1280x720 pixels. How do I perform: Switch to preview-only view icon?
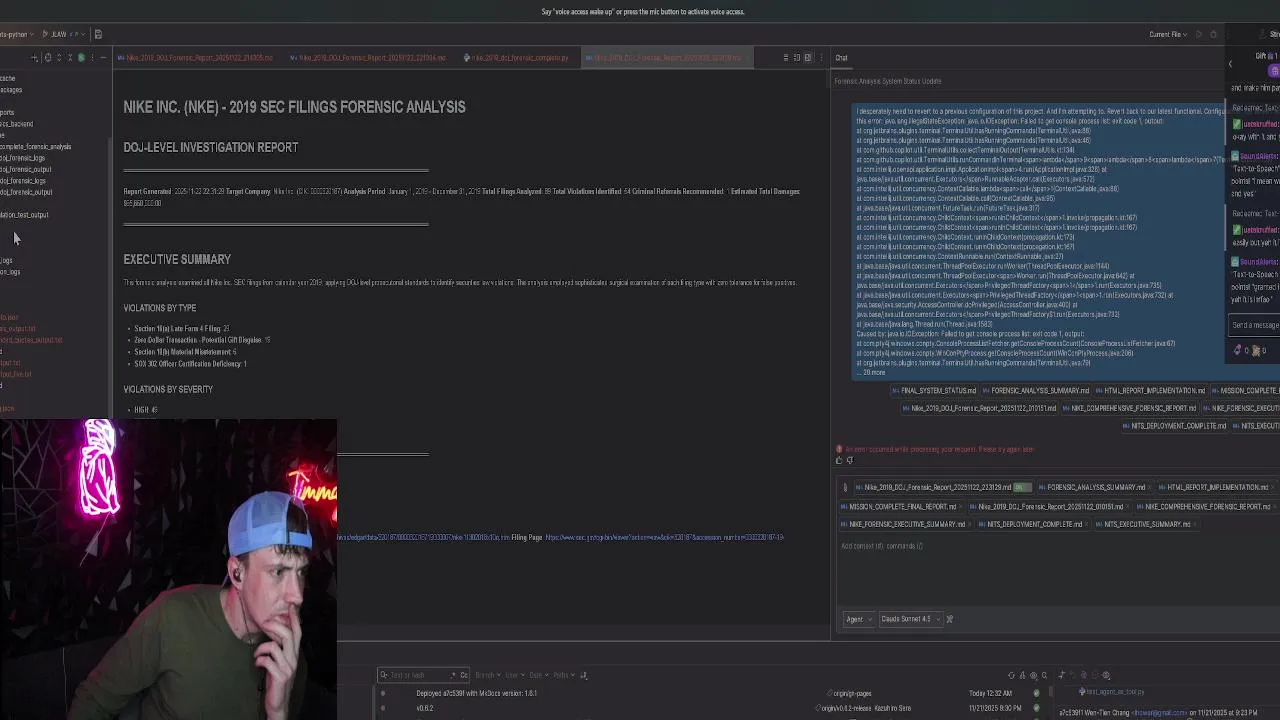point(808,58)
